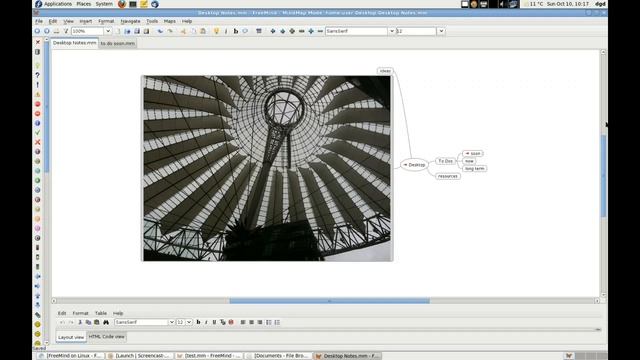Click the cloud icon in main toolbar
Image resolution: width=640 pixels, height=360 pixels.
245,31
